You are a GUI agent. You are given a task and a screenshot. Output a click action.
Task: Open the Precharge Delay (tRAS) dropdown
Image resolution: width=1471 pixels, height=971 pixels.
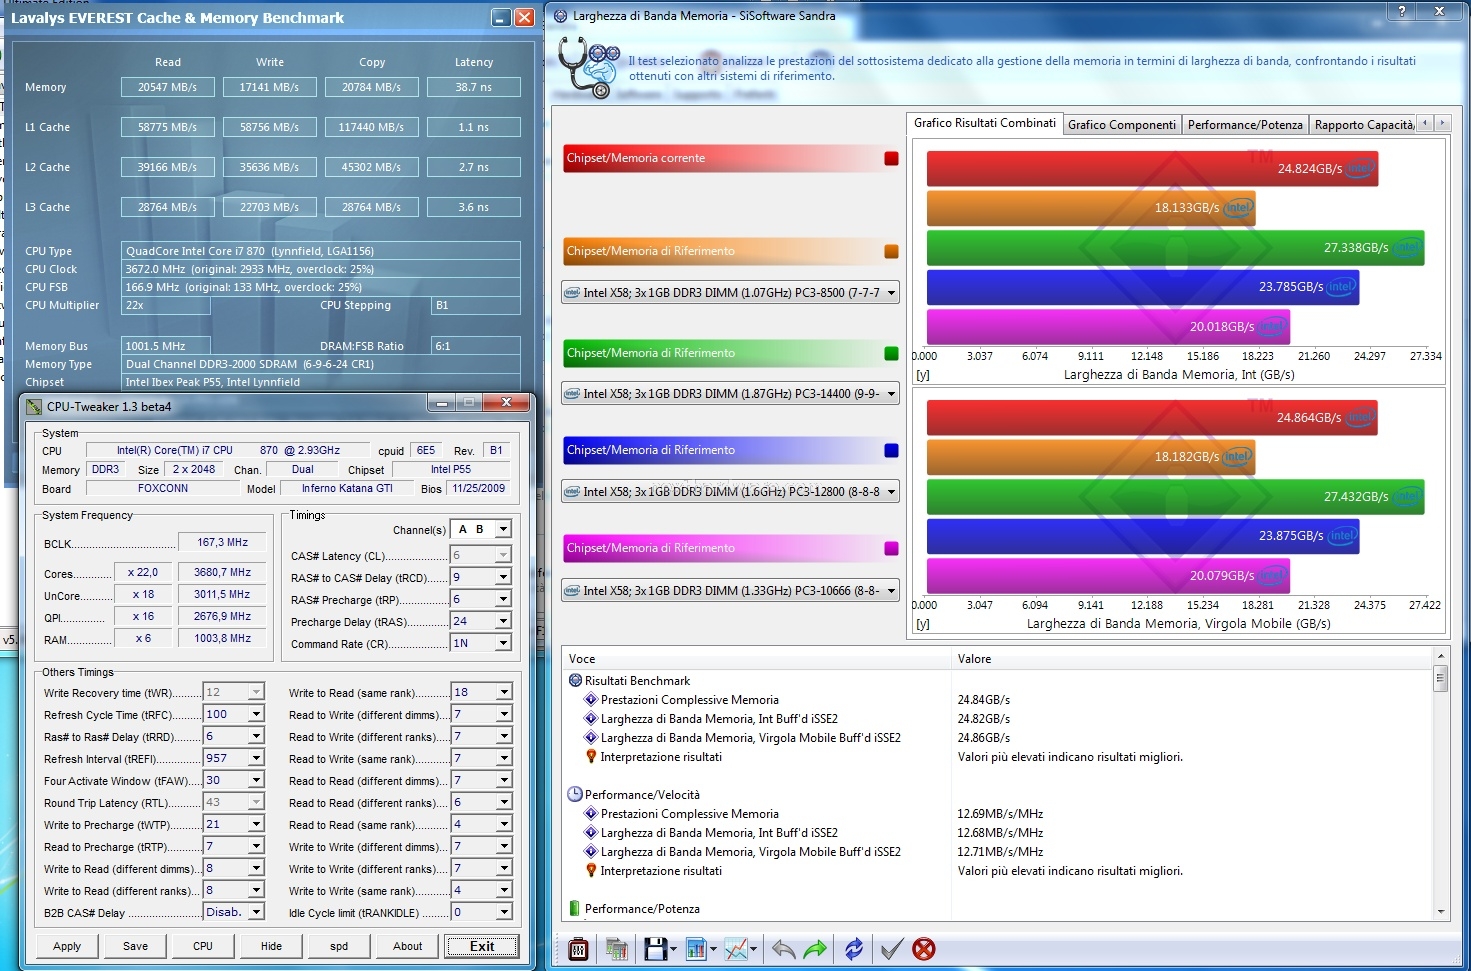coord(503,621)
